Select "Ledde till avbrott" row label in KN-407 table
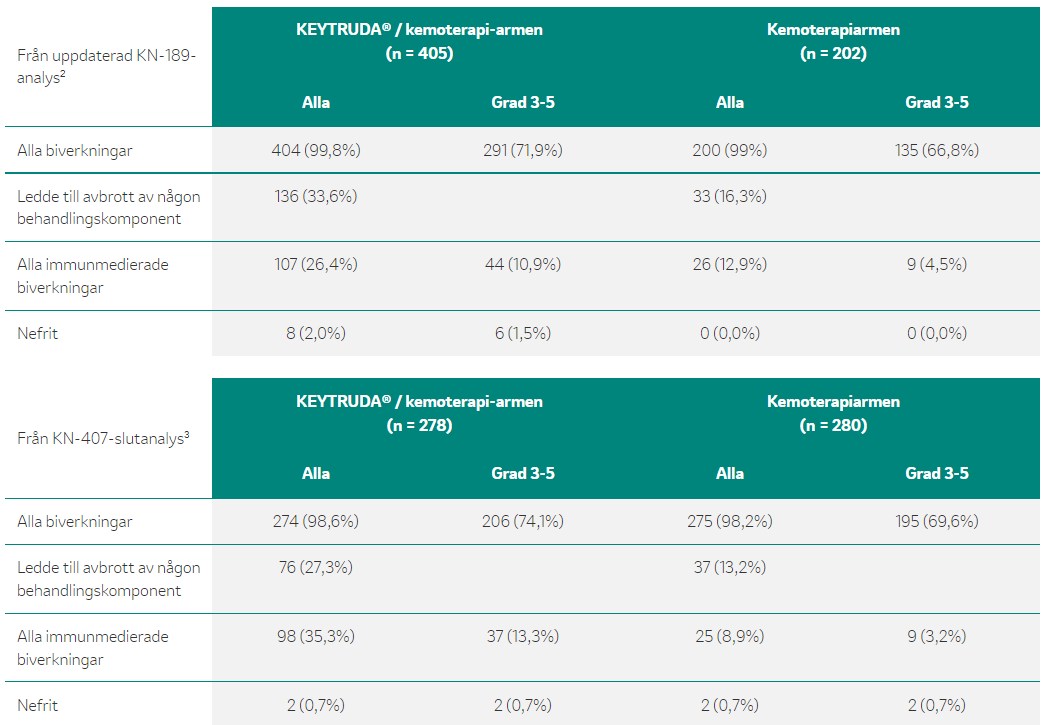 pos(108,579)
